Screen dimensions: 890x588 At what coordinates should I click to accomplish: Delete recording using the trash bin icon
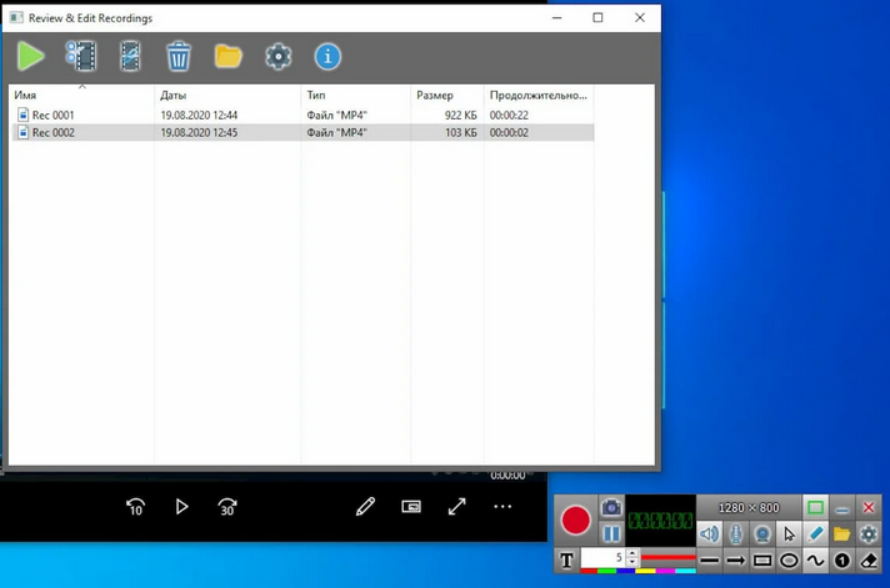(178, 56)
